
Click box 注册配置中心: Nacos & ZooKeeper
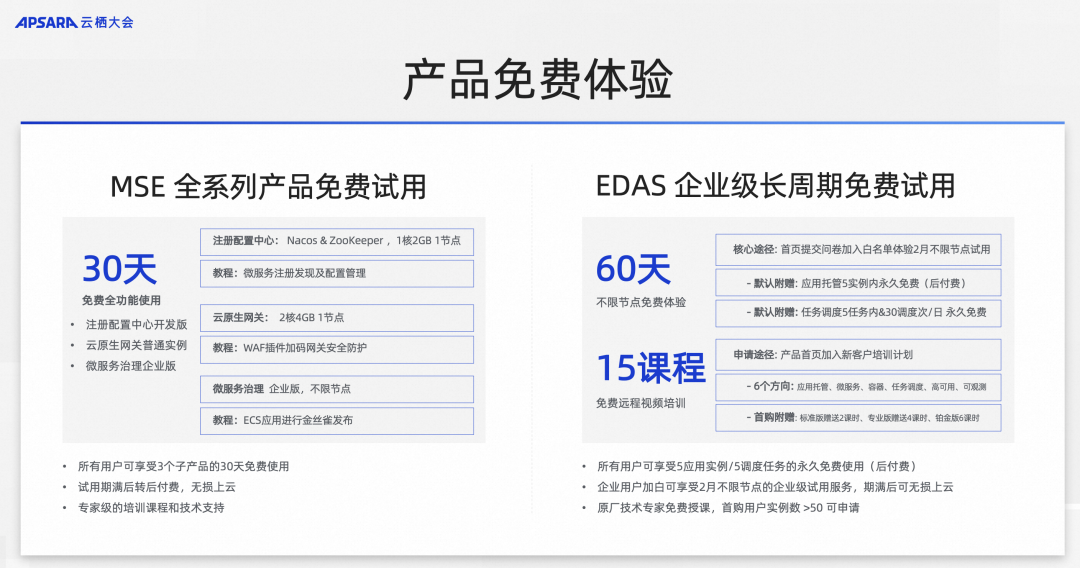coord(337,241)
